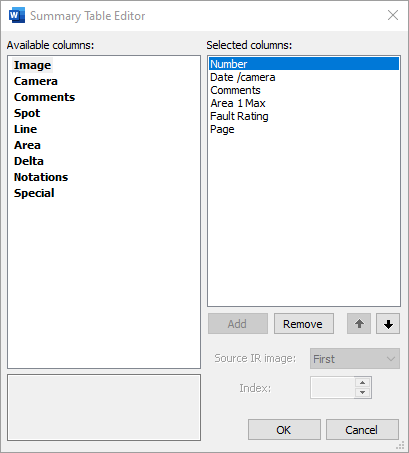Select Camera in Available columns
The height and width of the screenshot is (453, 409).
pos(36,81)
